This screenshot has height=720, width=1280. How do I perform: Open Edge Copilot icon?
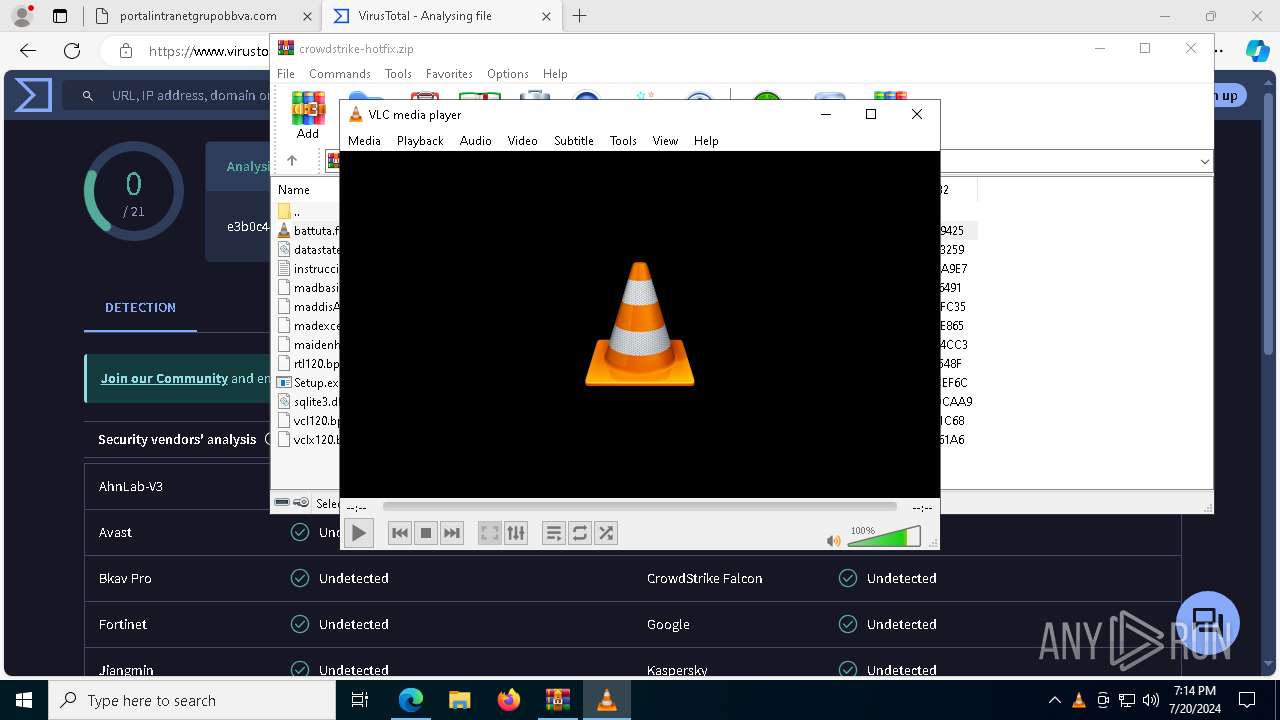tap(1257, 51)
